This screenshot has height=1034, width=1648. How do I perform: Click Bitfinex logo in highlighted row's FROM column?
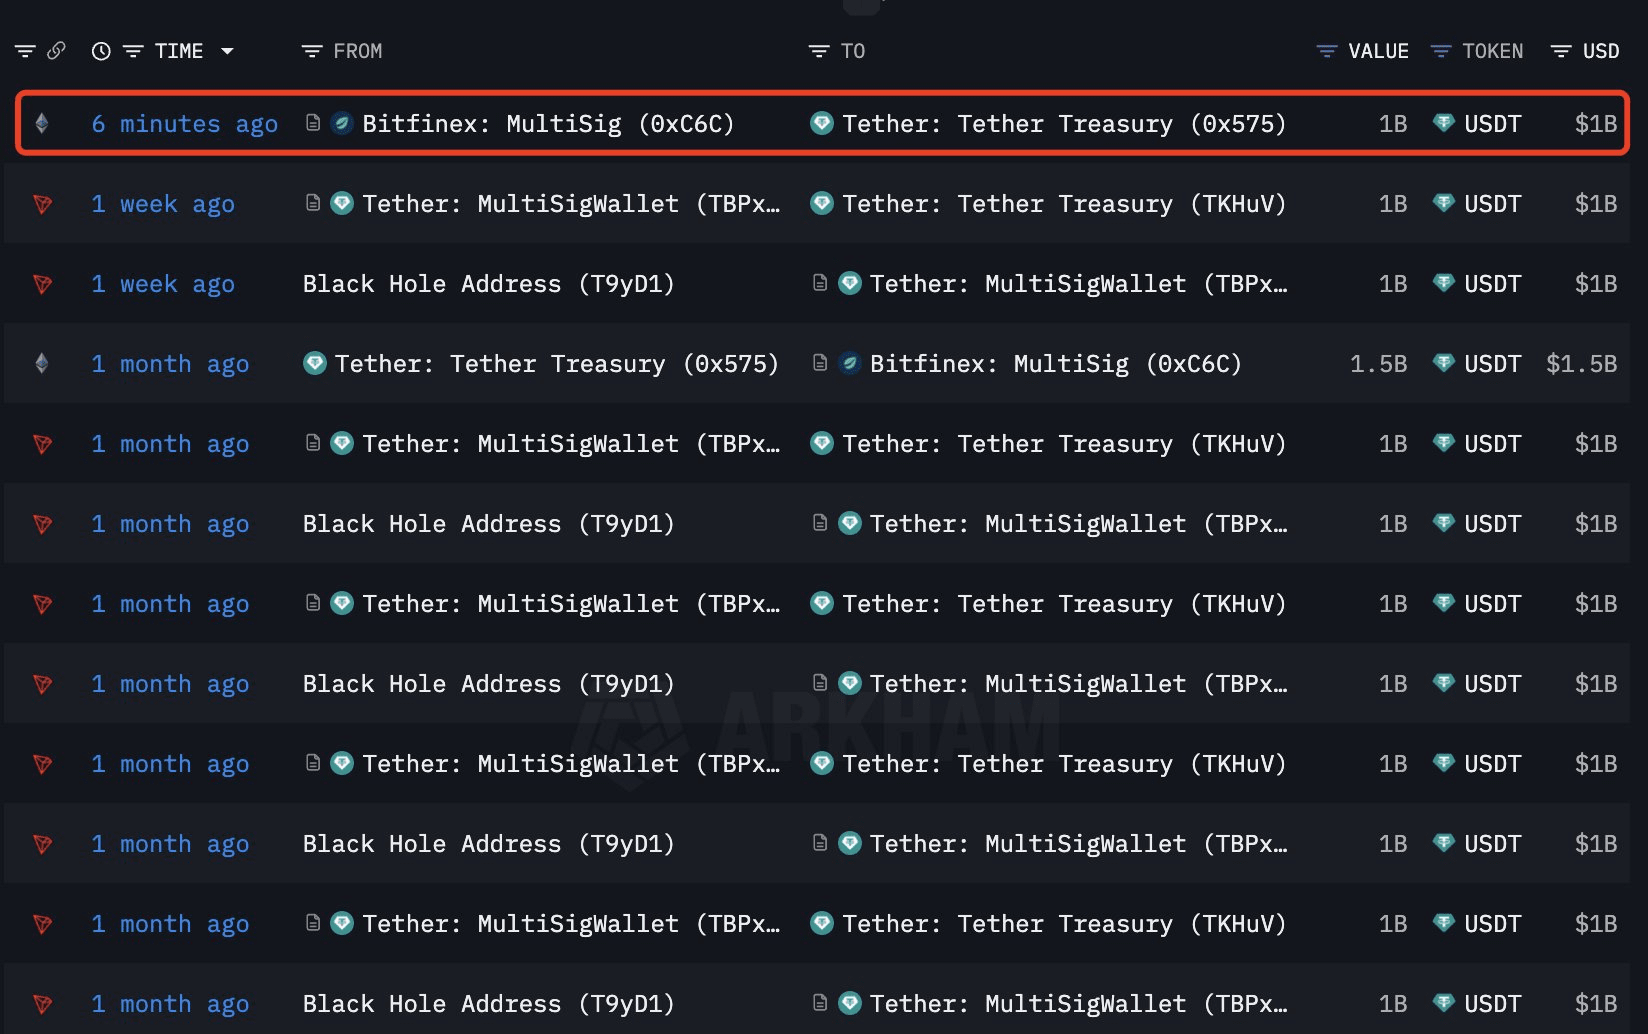coord(342,123)
